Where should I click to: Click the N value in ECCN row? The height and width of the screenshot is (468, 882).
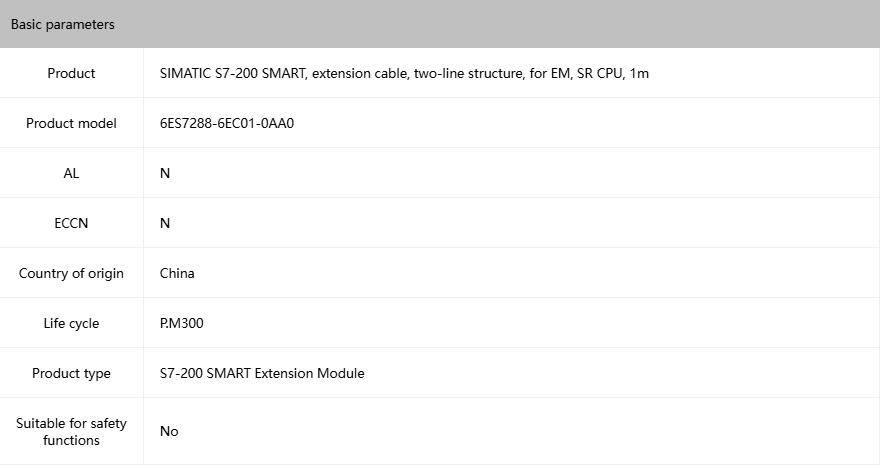click(x=165, y=223)
